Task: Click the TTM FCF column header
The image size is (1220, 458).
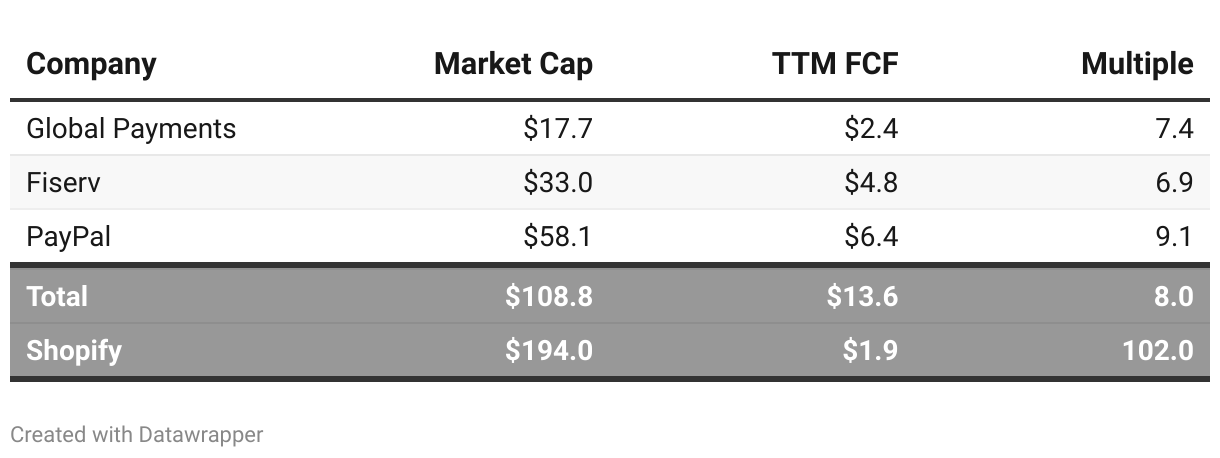Action: click(835, 65)
